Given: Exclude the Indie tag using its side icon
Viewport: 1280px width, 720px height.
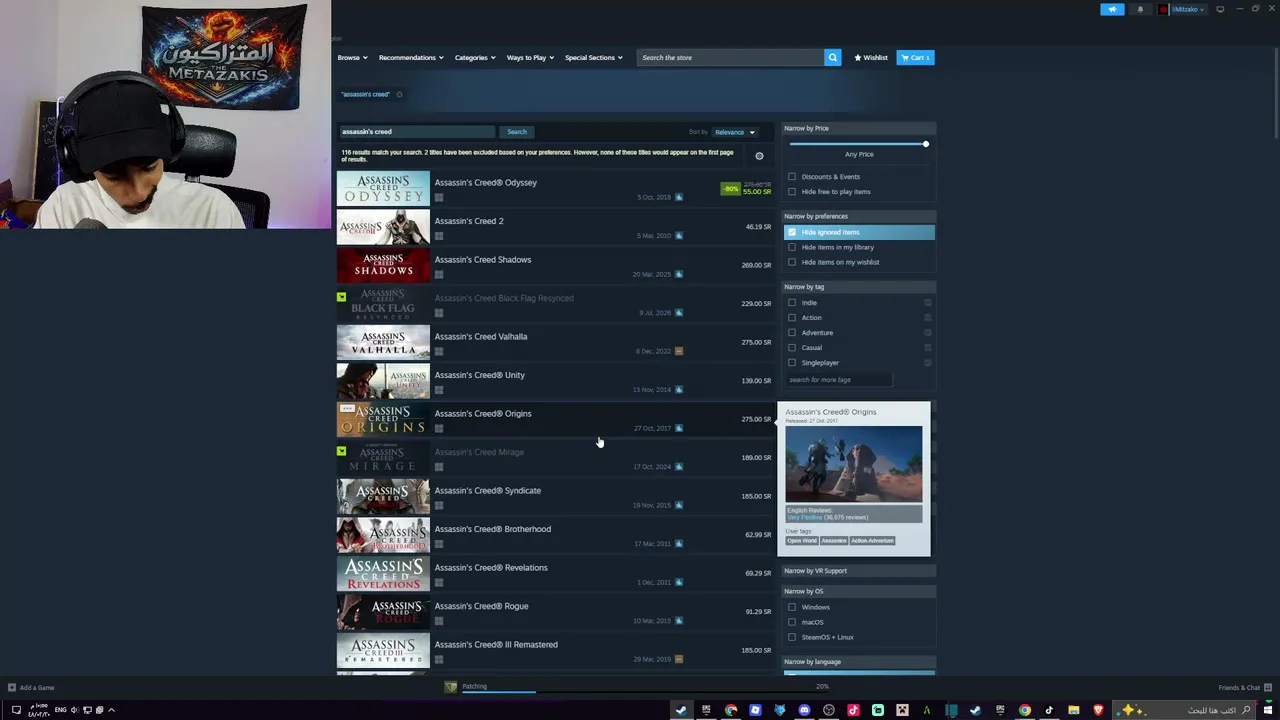Looking at the screenshot, I should pyautogui.click(x=928, y=303).
